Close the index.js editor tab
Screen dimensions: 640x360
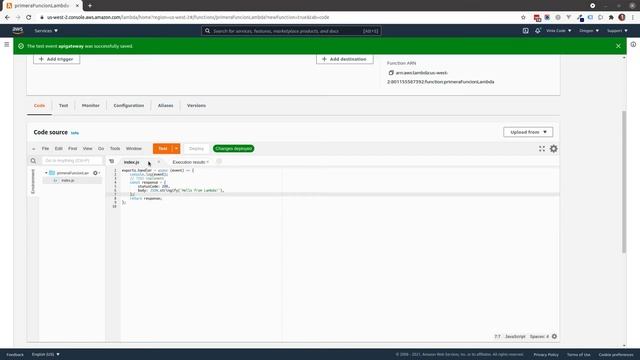[159, 162]
